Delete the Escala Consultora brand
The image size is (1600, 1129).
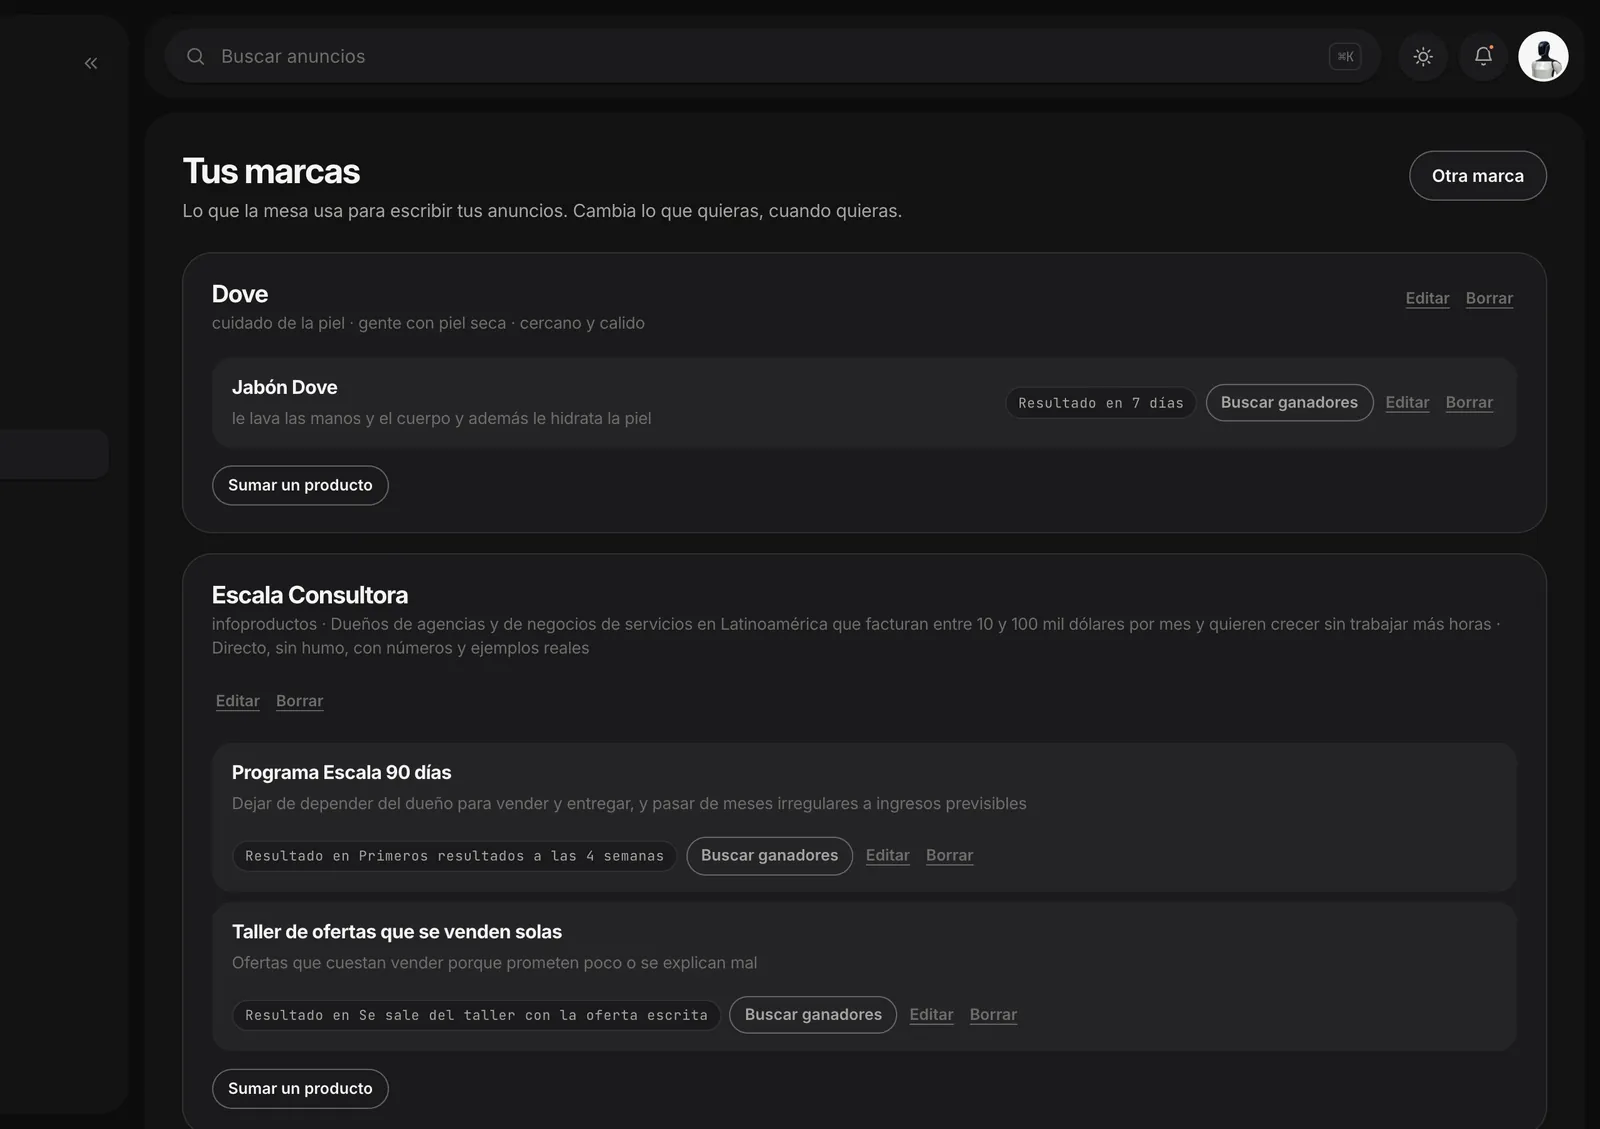(x=300, y=701)
